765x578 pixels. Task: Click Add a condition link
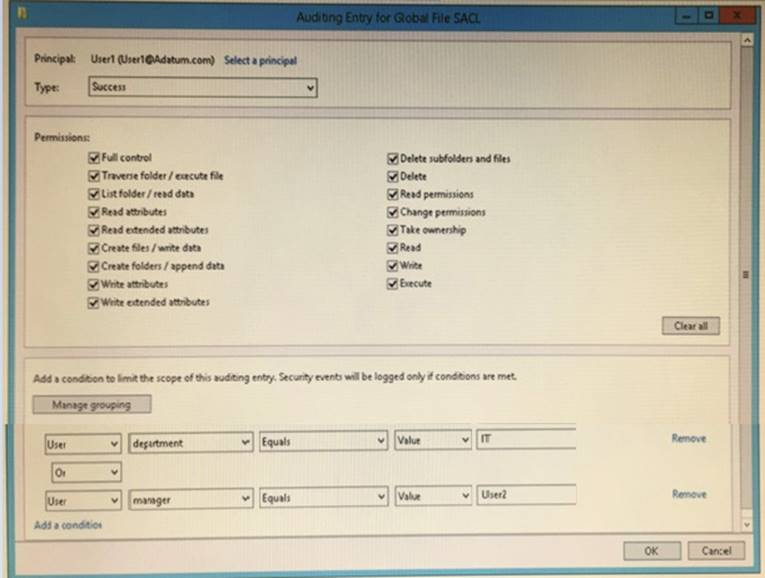coord(67,525)
